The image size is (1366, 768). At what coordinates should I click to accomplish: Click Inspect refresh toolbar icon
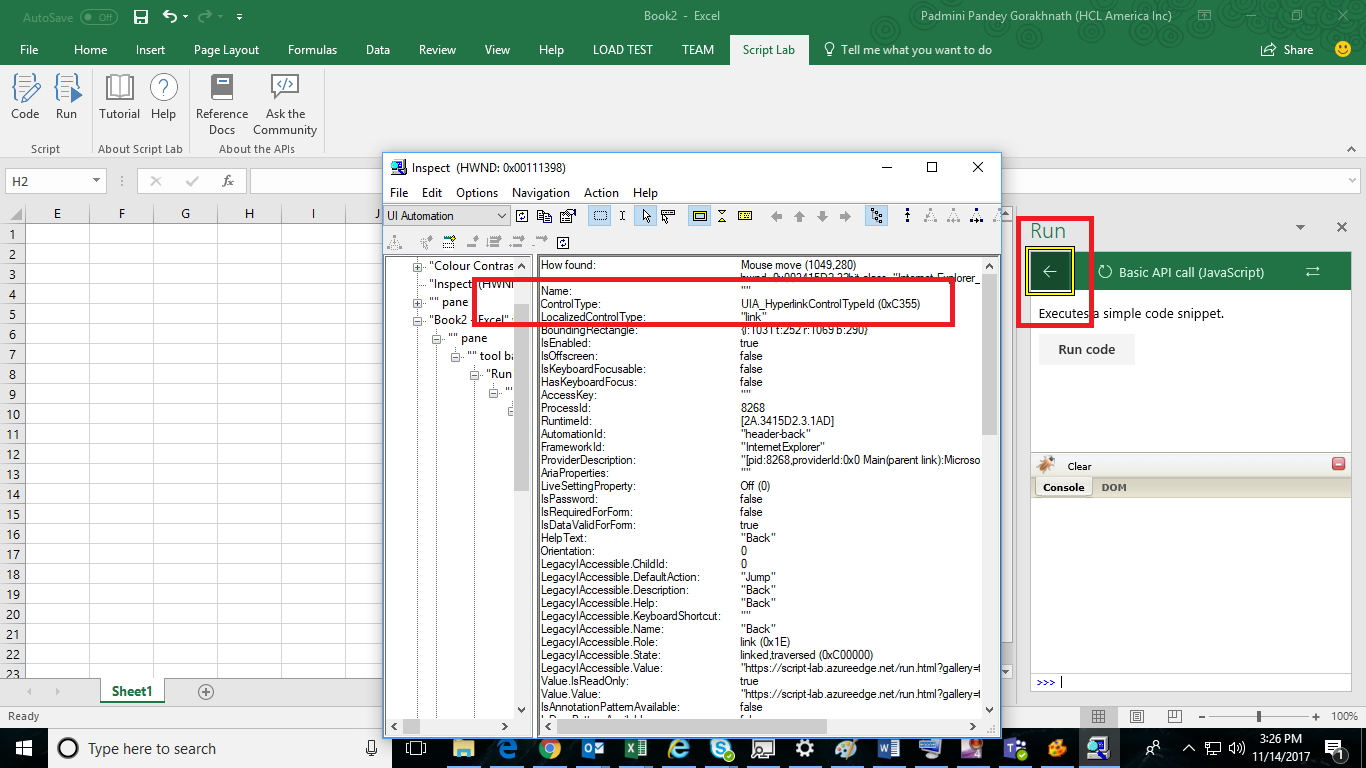coord(522,216)
